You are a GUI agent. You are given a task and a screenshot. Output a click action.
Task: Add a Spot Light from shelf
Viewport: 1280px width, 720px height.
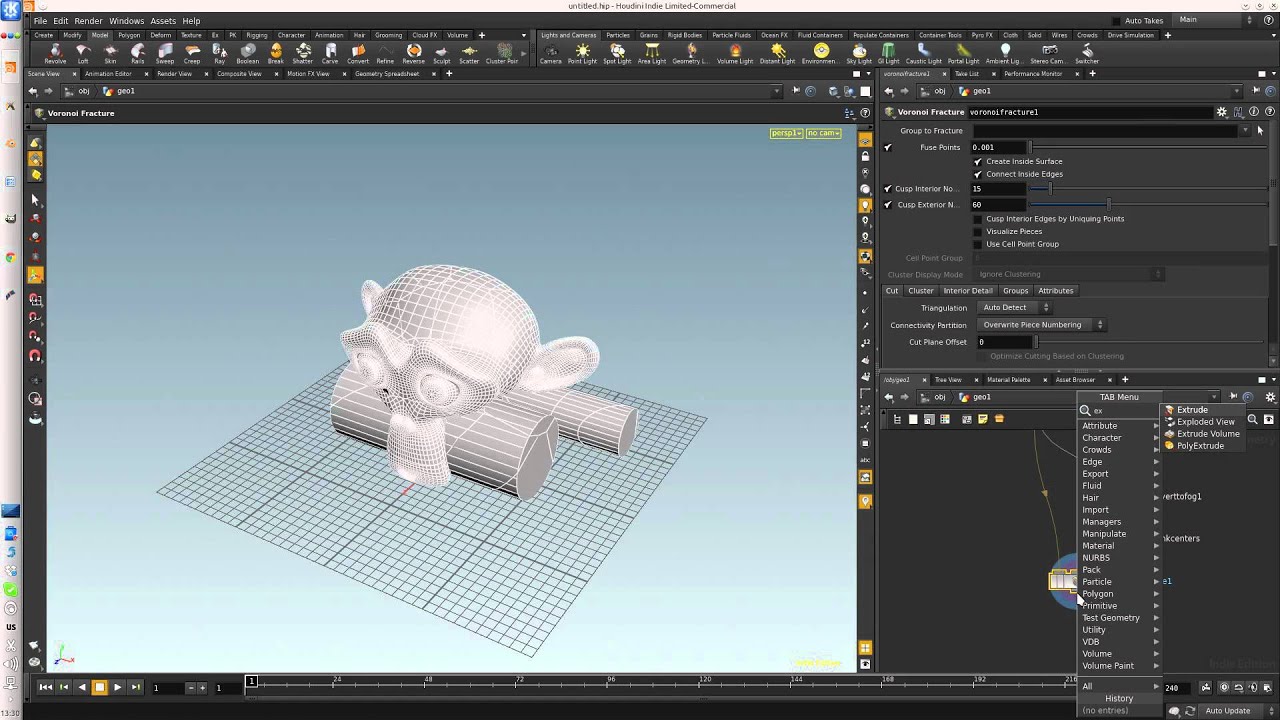click(x=617, y=54)
